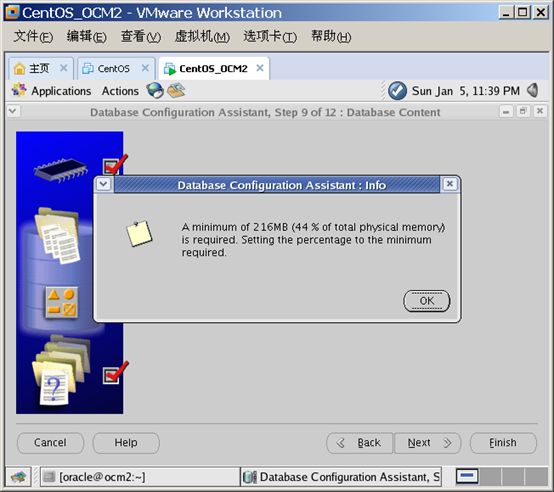Click Next to continue

428,443
